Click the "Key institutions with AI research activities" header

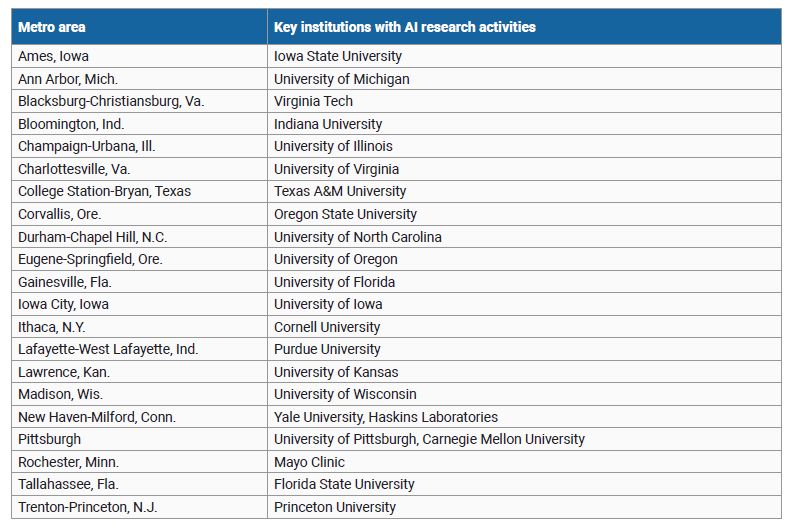404,27
